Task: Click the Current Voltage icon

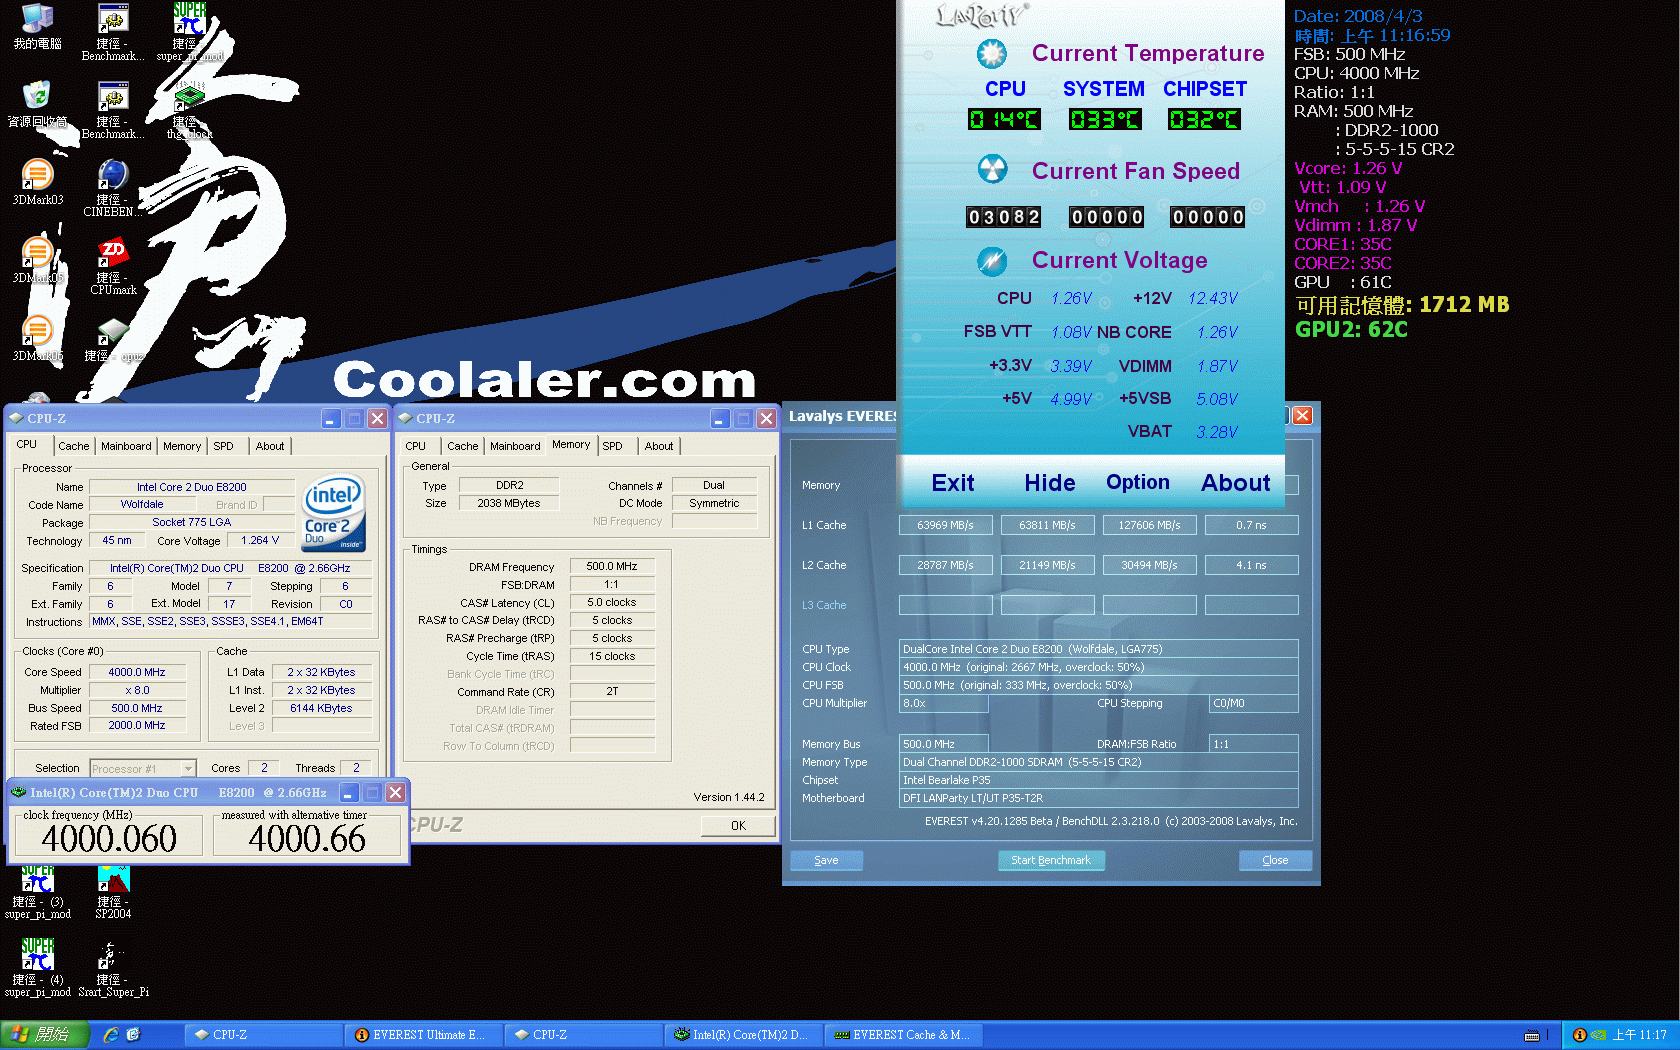Action: 992,261
